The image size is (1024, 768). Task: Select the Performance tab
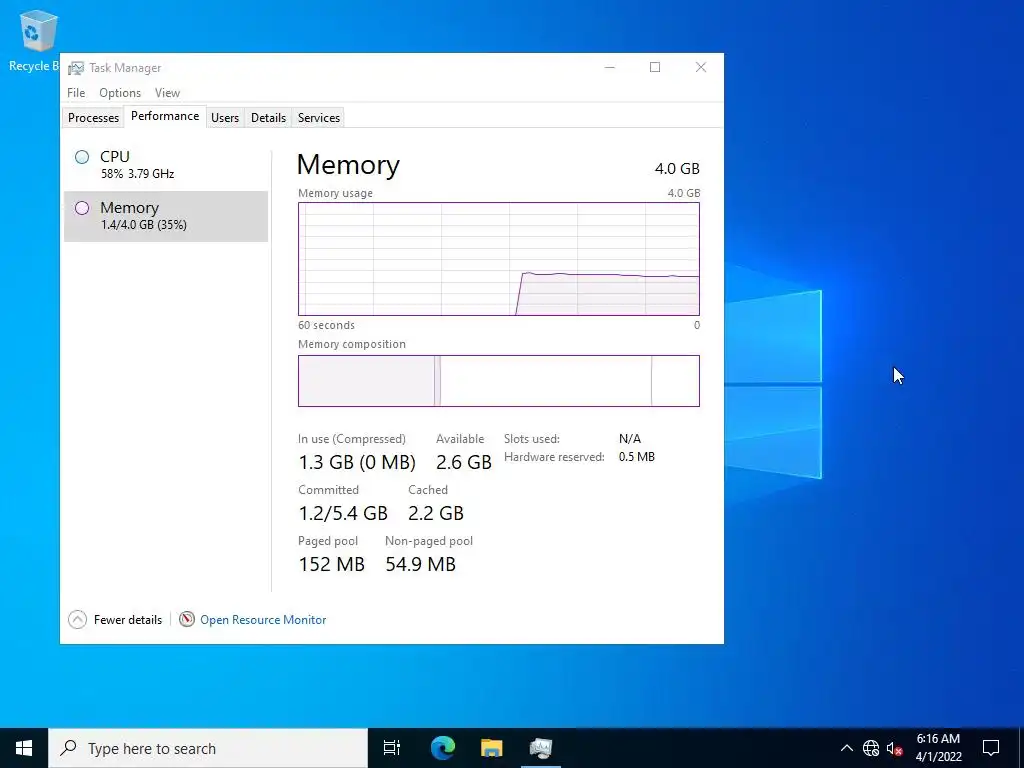tap(165, 116)
